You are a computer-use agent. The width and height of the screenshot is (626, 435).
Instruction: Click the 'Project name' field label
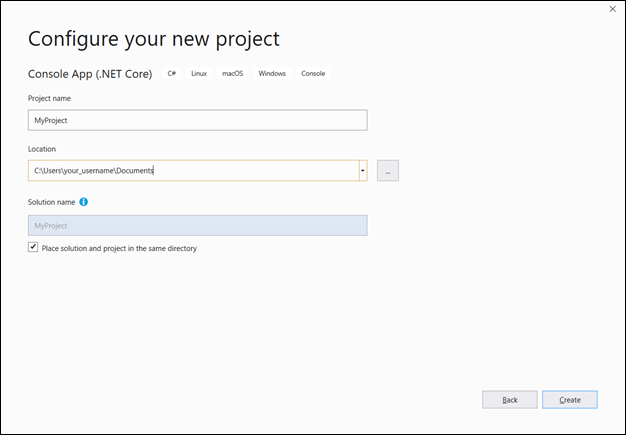49,98
